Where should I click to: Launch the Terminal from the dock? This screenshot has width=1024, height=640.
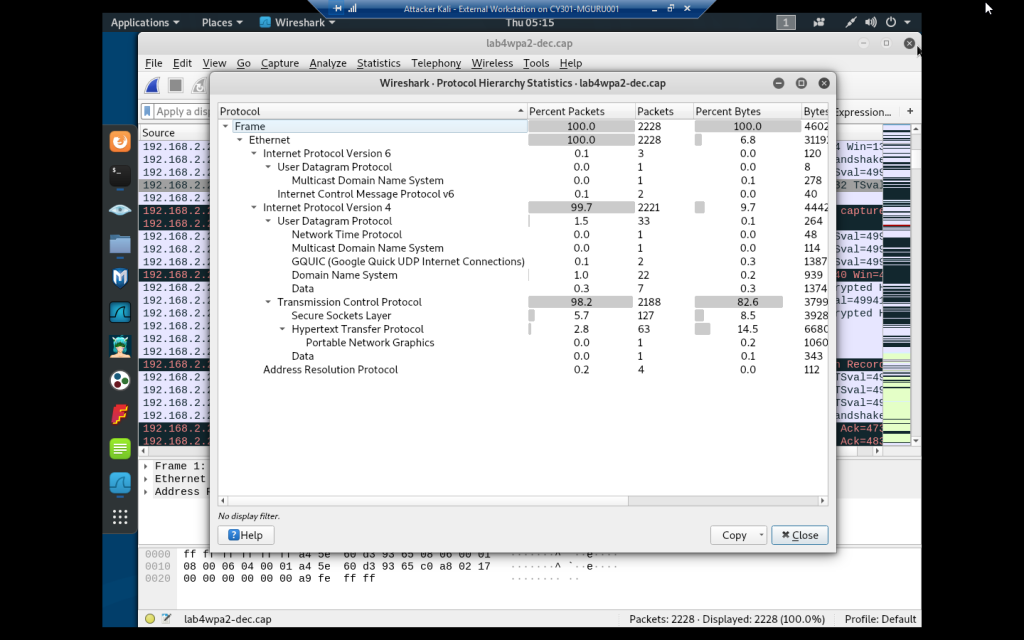pos(120,175)
